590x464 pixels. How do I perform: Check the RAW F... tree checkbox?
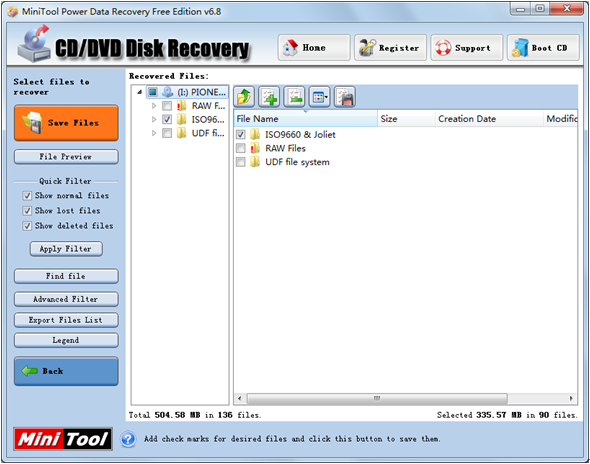167,106
